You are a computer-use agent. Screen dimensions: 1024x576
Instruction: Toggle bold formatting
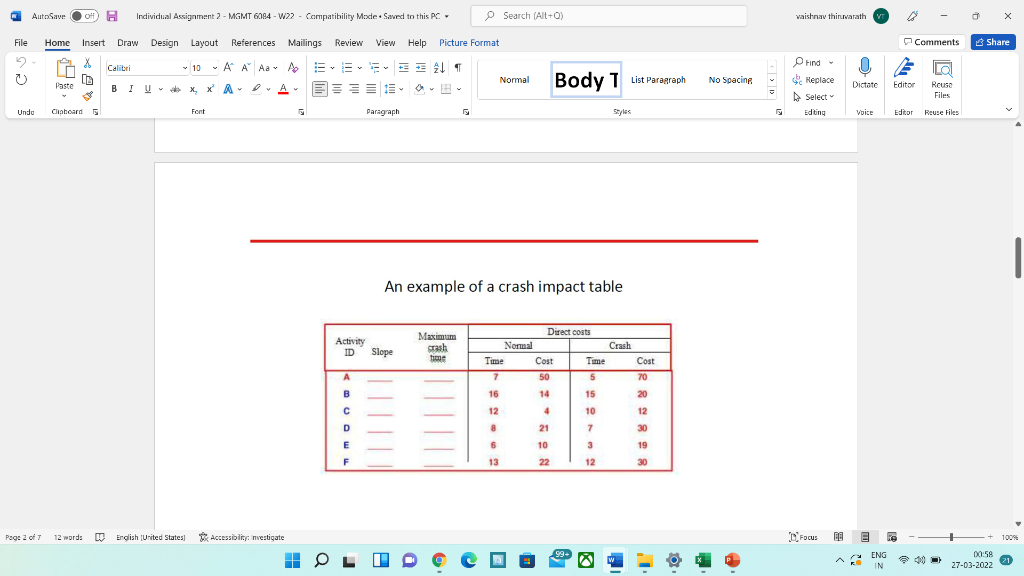[x=113, y=89]
